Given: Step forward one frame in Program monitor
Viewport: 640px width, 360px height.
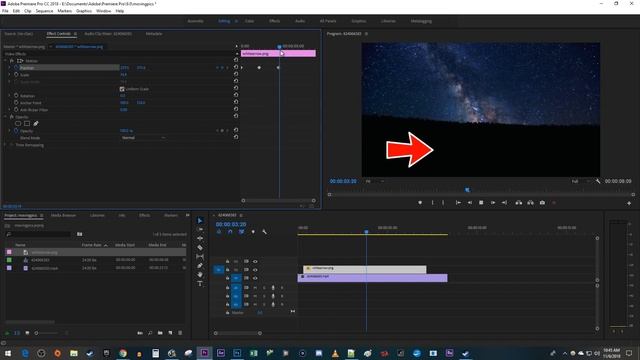Looking at the screenshot, I should (493, 202).
